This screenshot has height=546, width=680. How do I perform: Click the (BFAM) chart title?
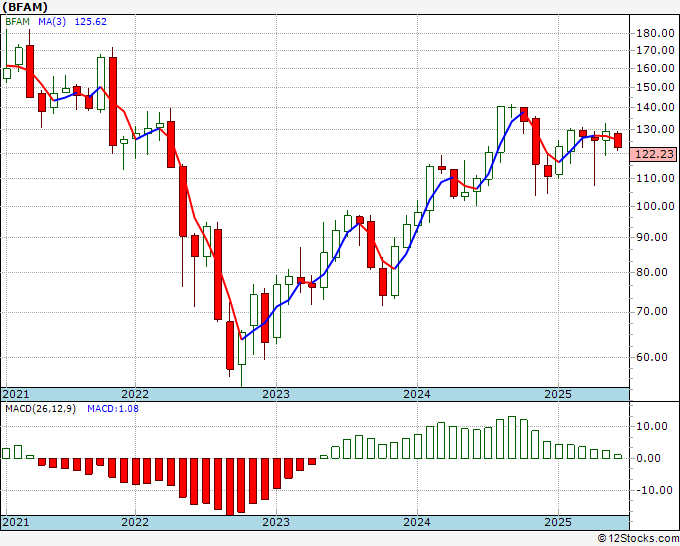[x=25, y=7]
